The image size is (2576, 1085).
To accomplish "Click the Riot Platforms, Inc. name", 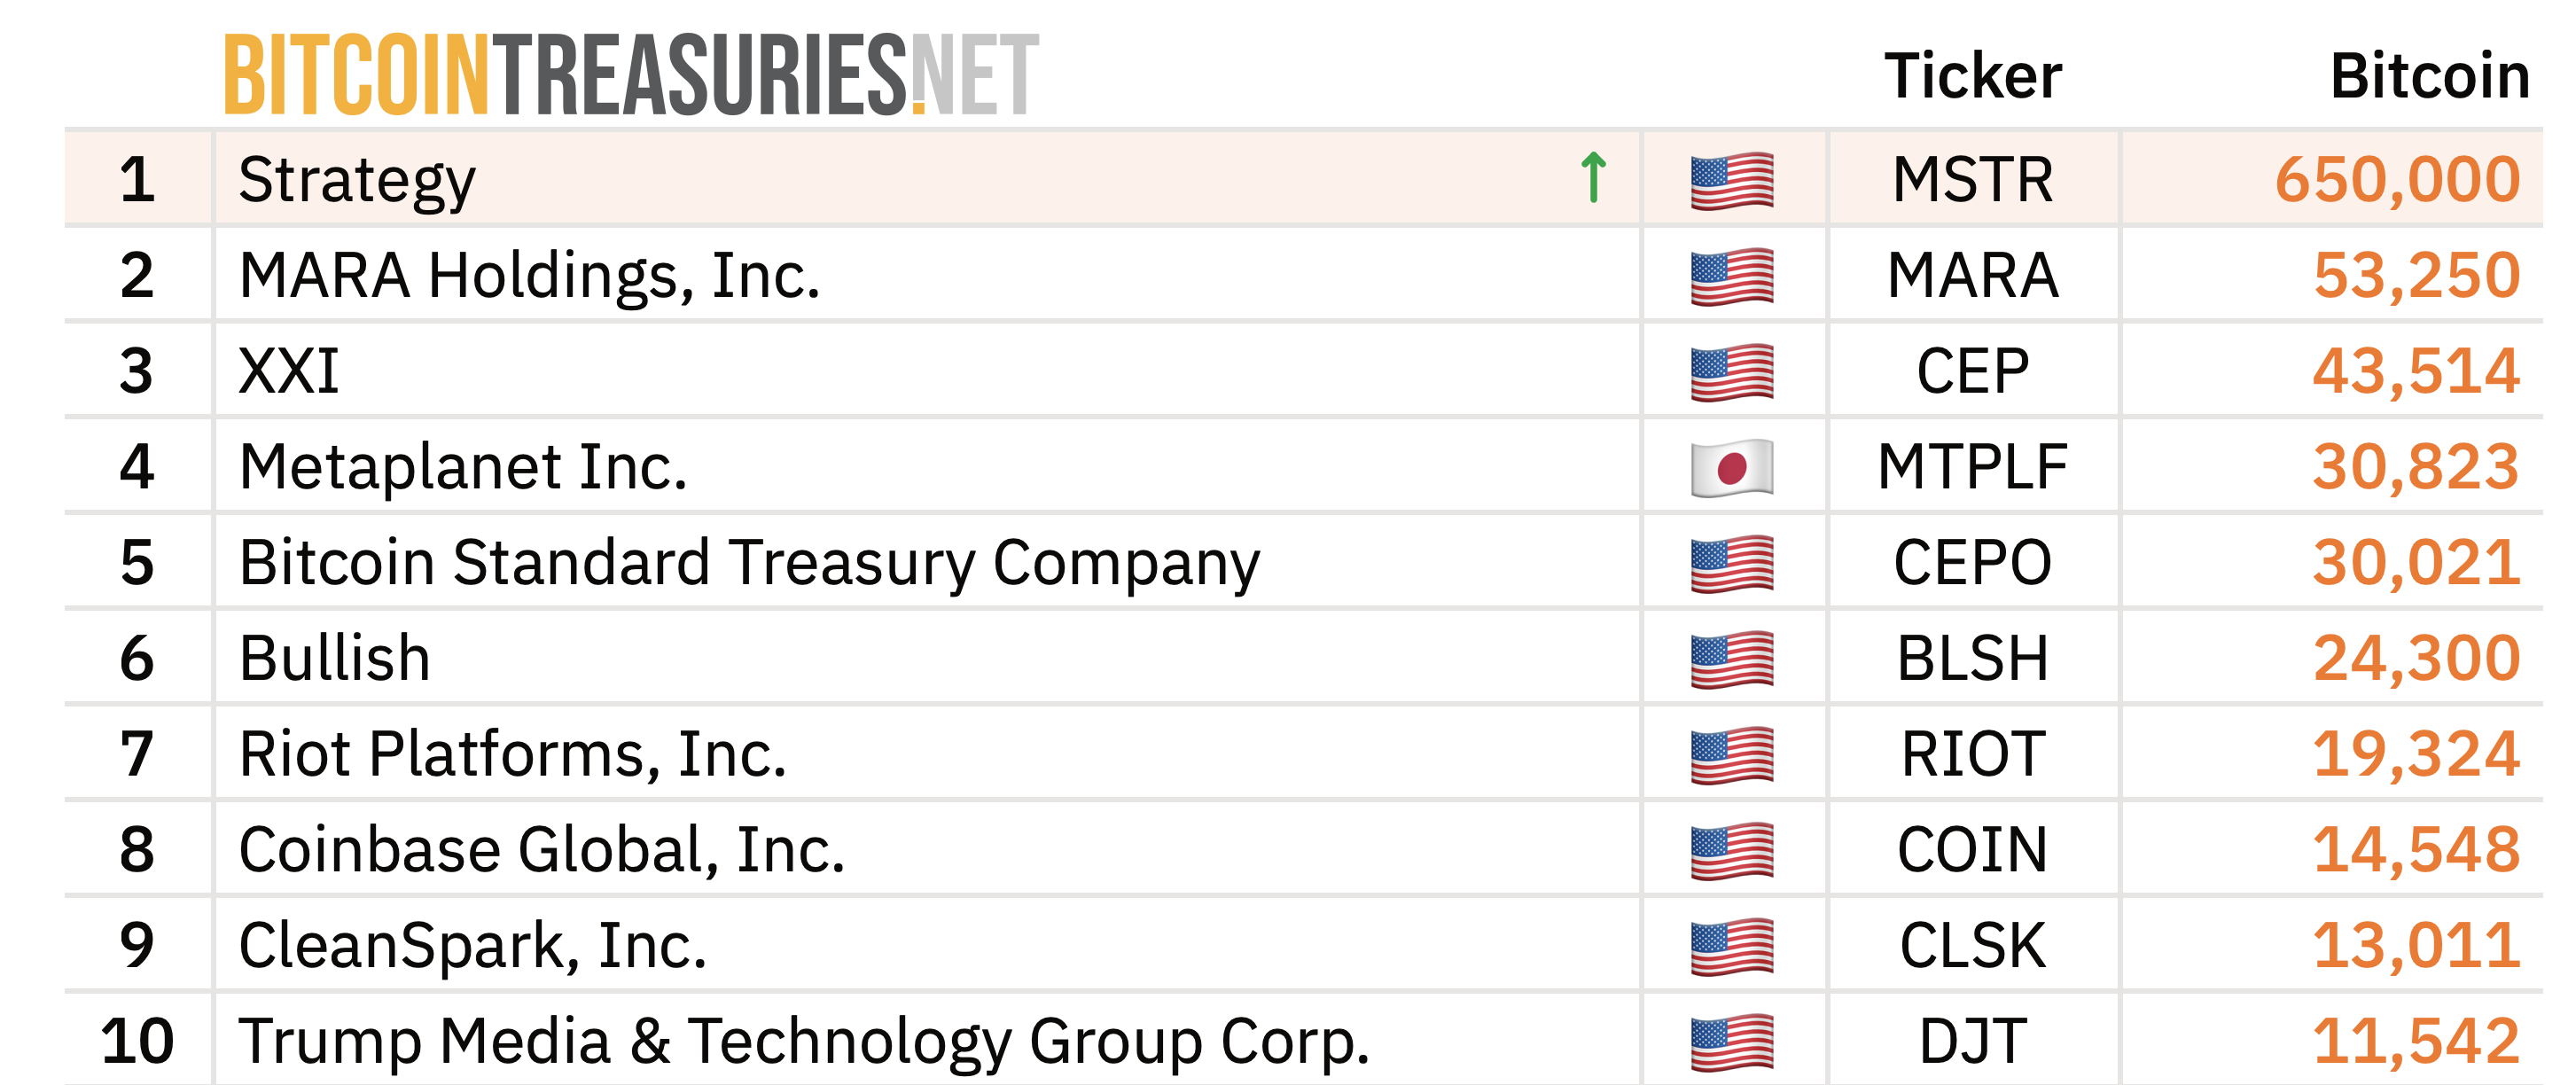I will pyautogui.click(x=512, y=754).
